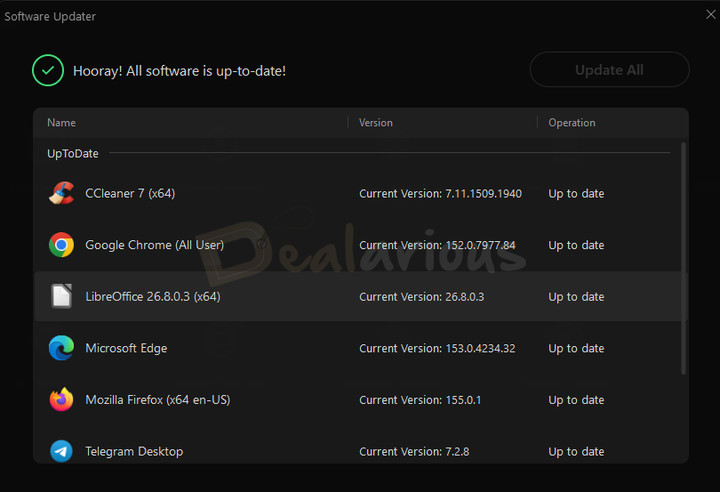
Task: Select the Google Chrome (All User) name
Action: 155,245
